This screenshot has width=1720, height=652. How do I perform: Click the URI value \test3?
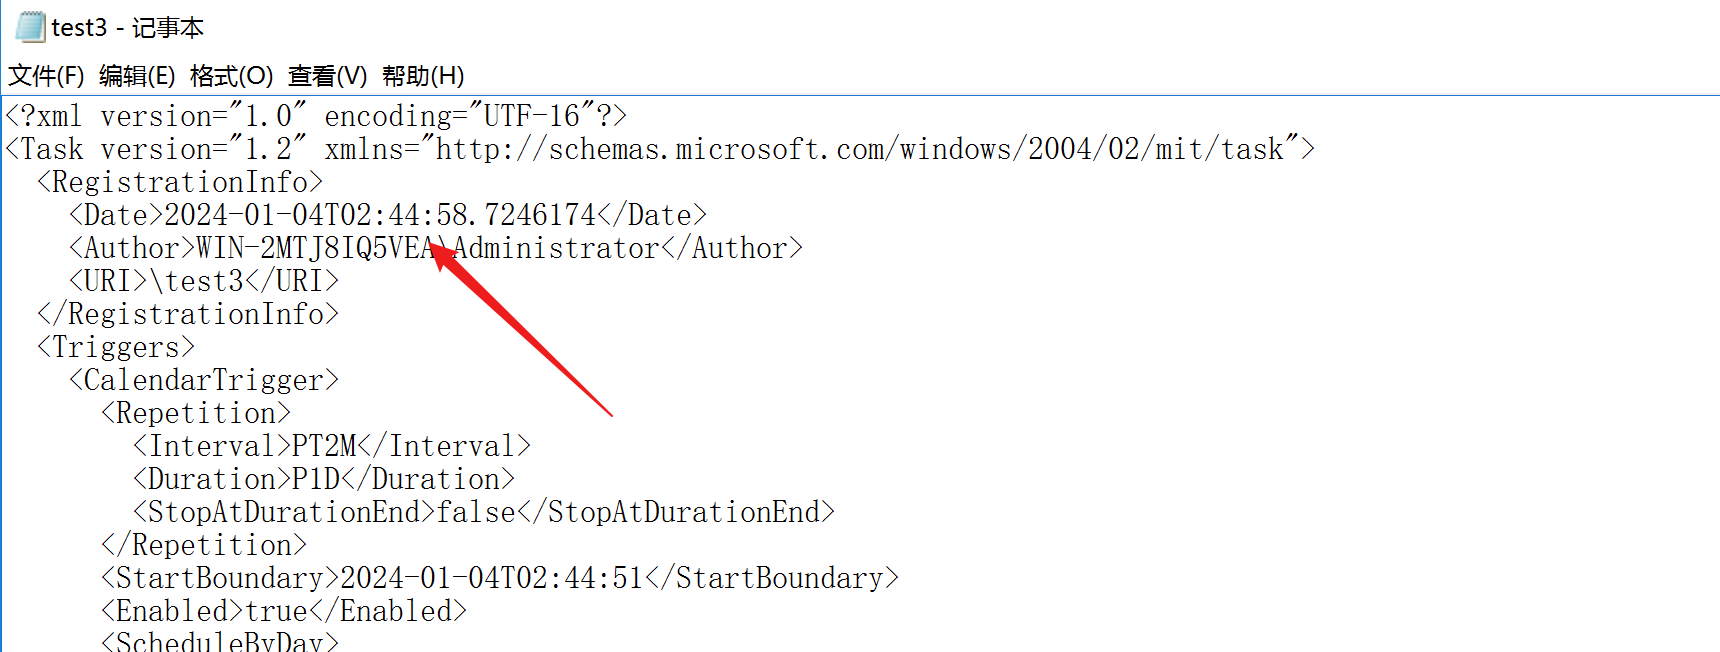tap(197, 281)
